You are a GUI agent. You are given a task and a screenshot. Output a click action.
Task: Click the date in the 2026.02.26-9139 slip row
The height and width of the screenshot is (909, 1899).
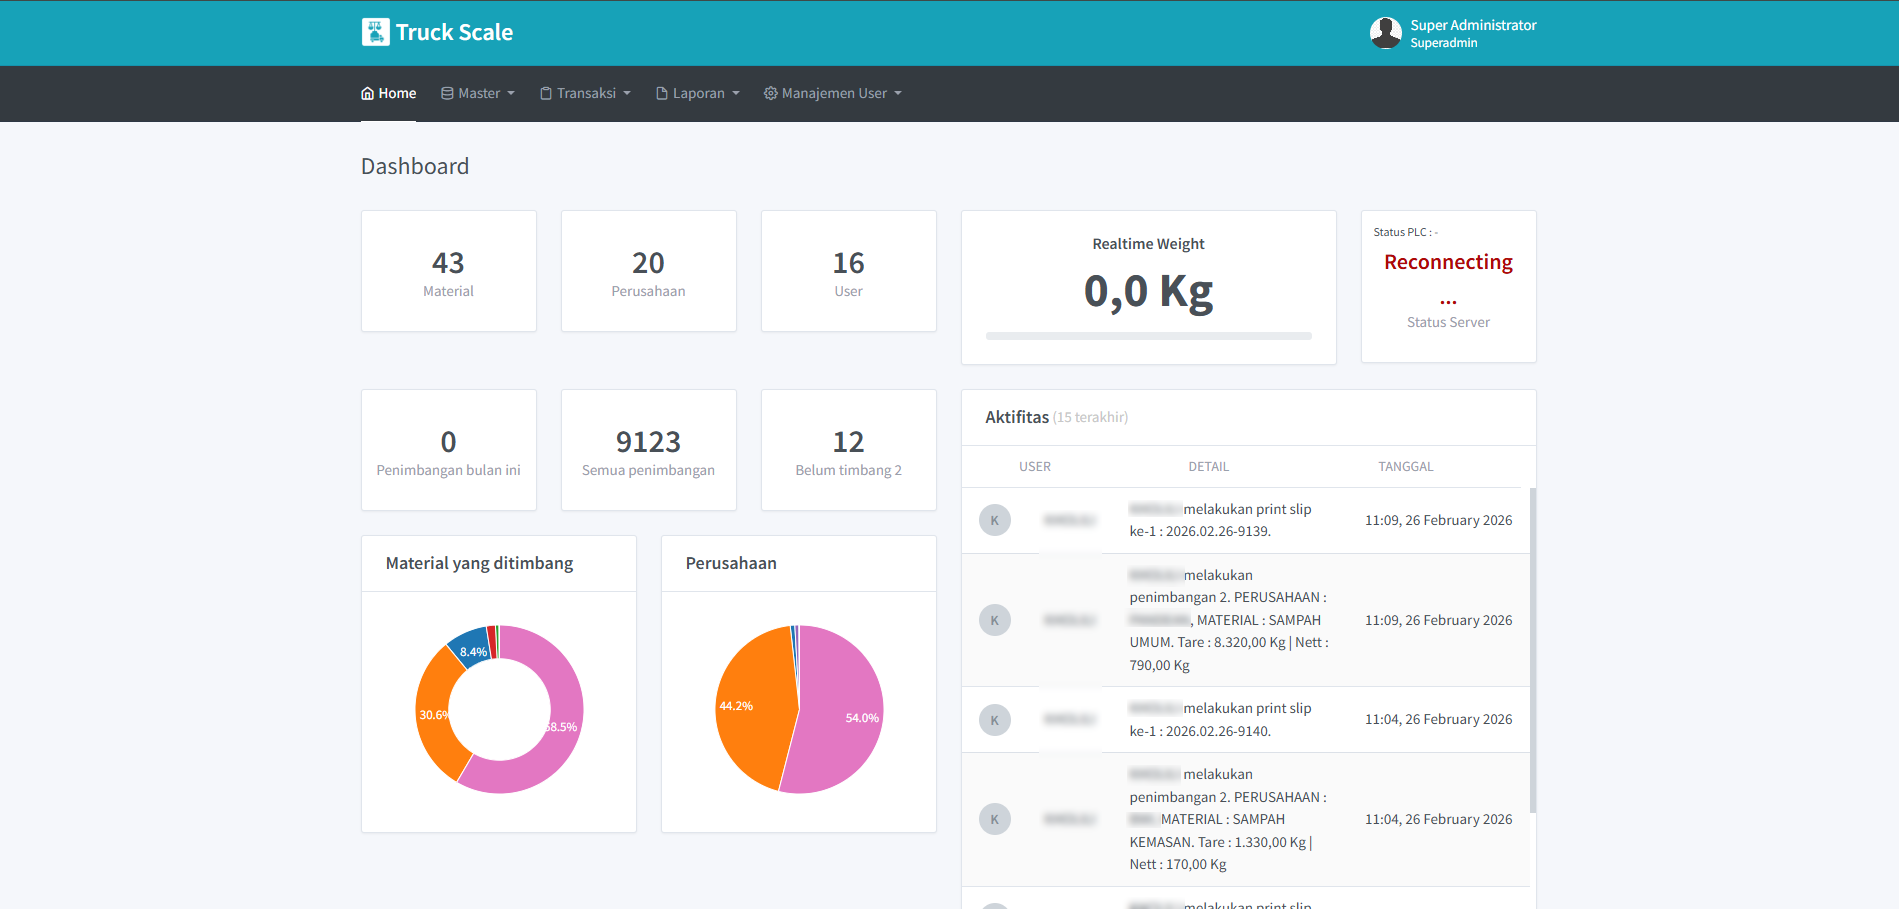[x=1438, y=520]
